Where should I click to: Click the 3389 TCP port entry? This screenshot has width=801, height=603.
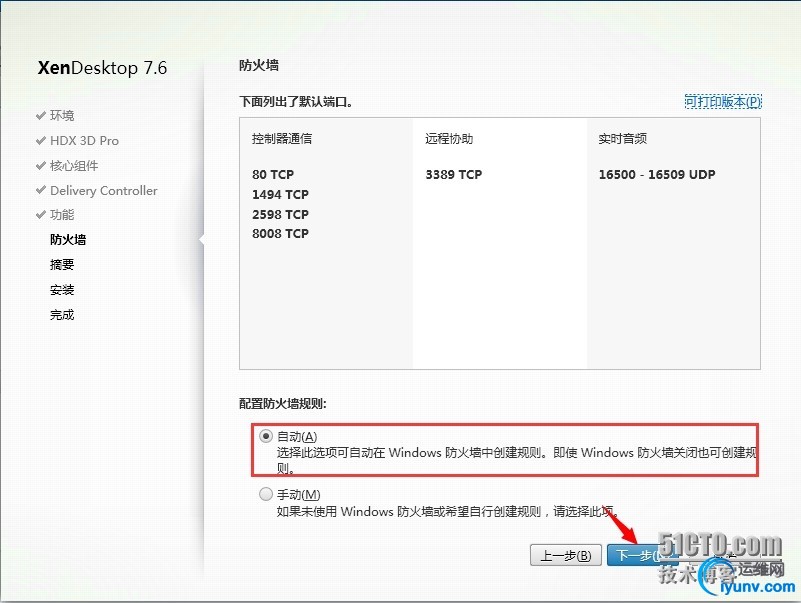point(454,175)
